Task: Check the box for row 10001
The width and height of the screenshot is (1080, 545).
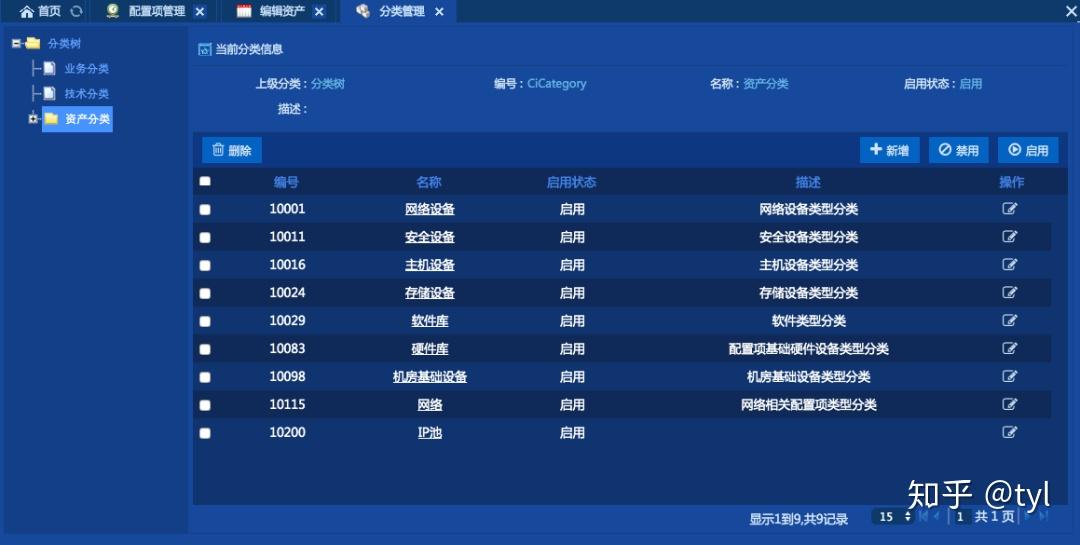Action: coord(205,209)
